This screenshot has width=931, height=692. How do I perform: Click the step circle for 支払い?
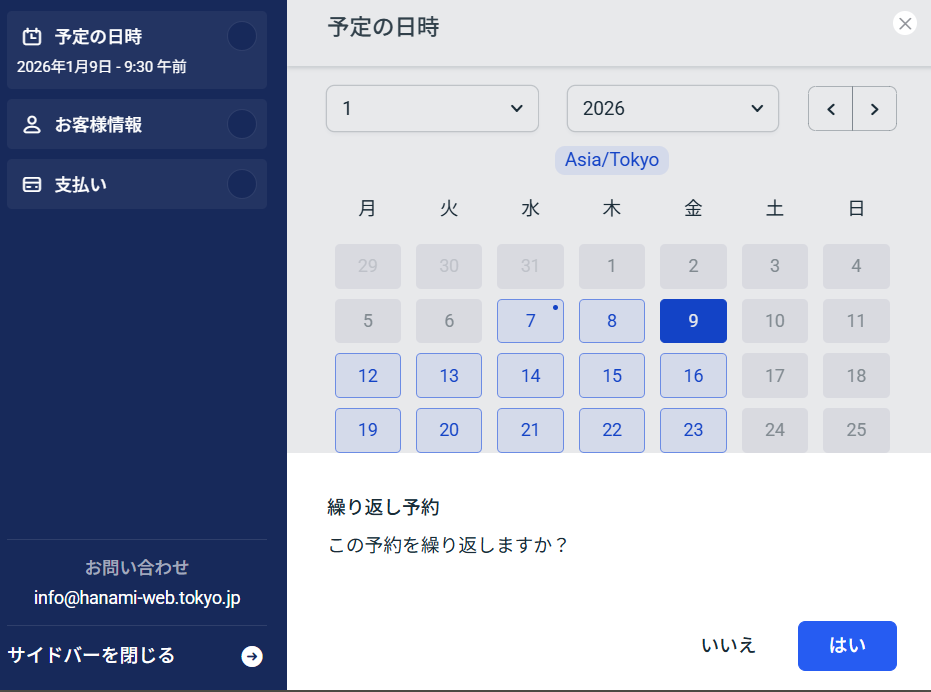pos(242,185)
